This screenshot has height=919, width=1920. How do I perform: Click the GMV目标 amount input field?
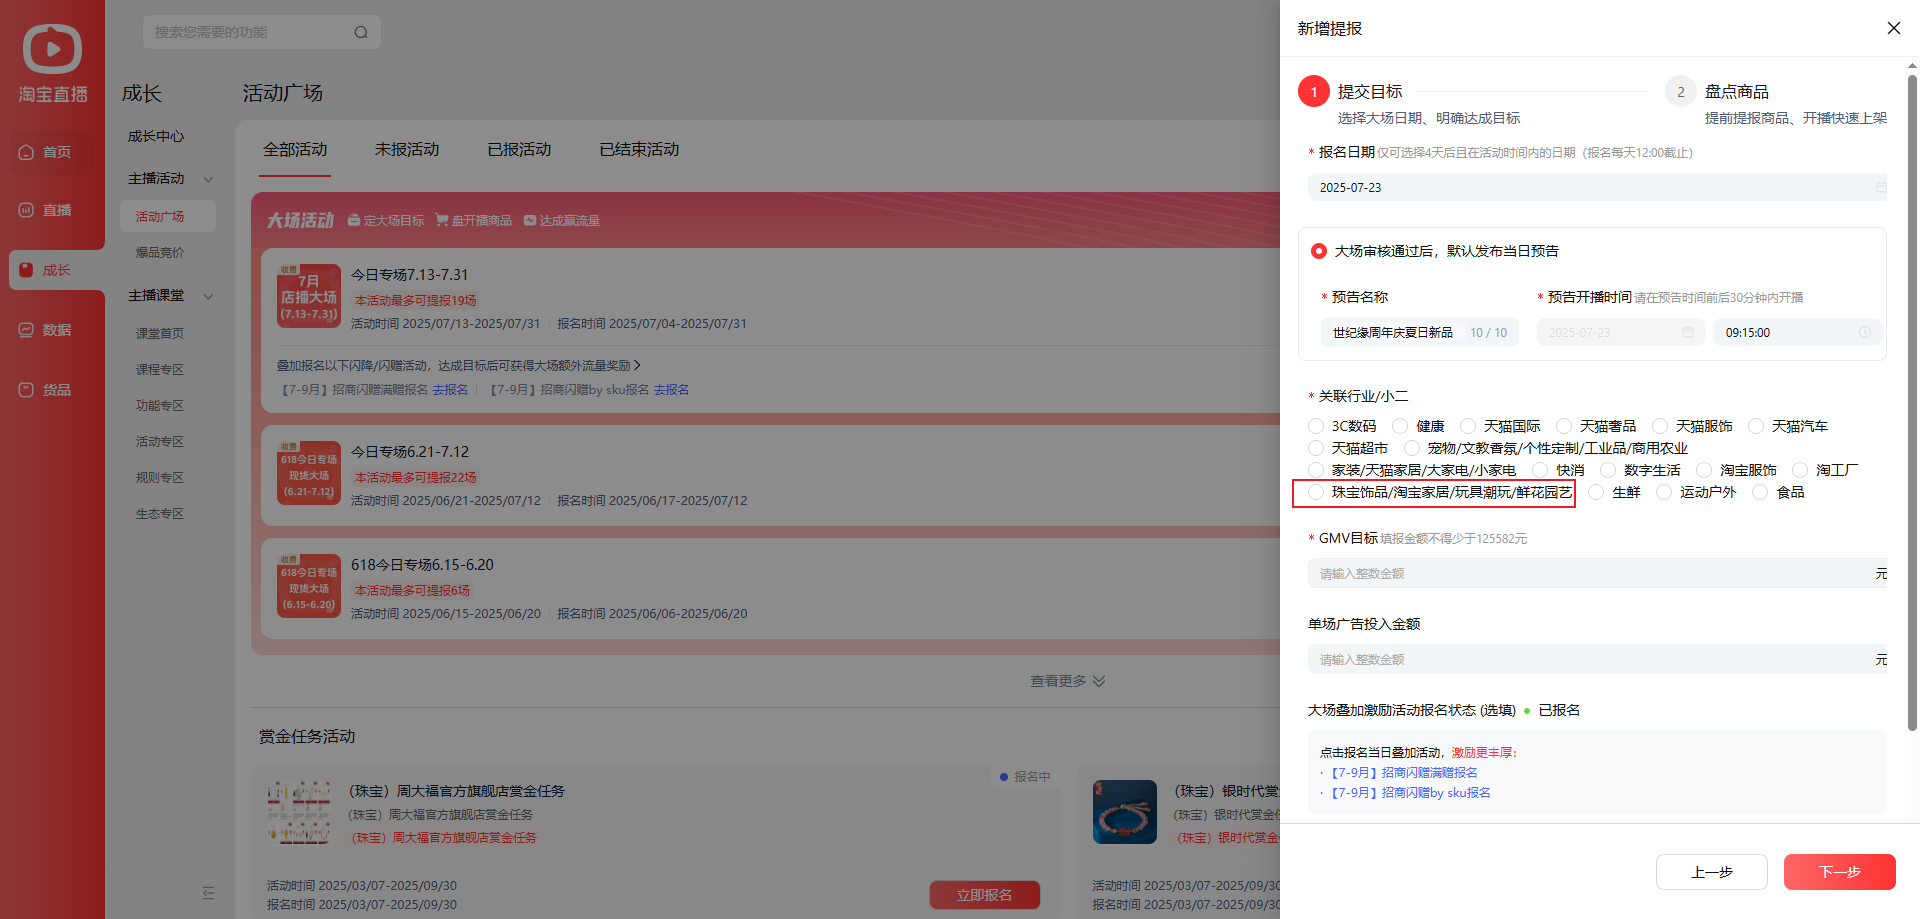(x=1590, y=573)
